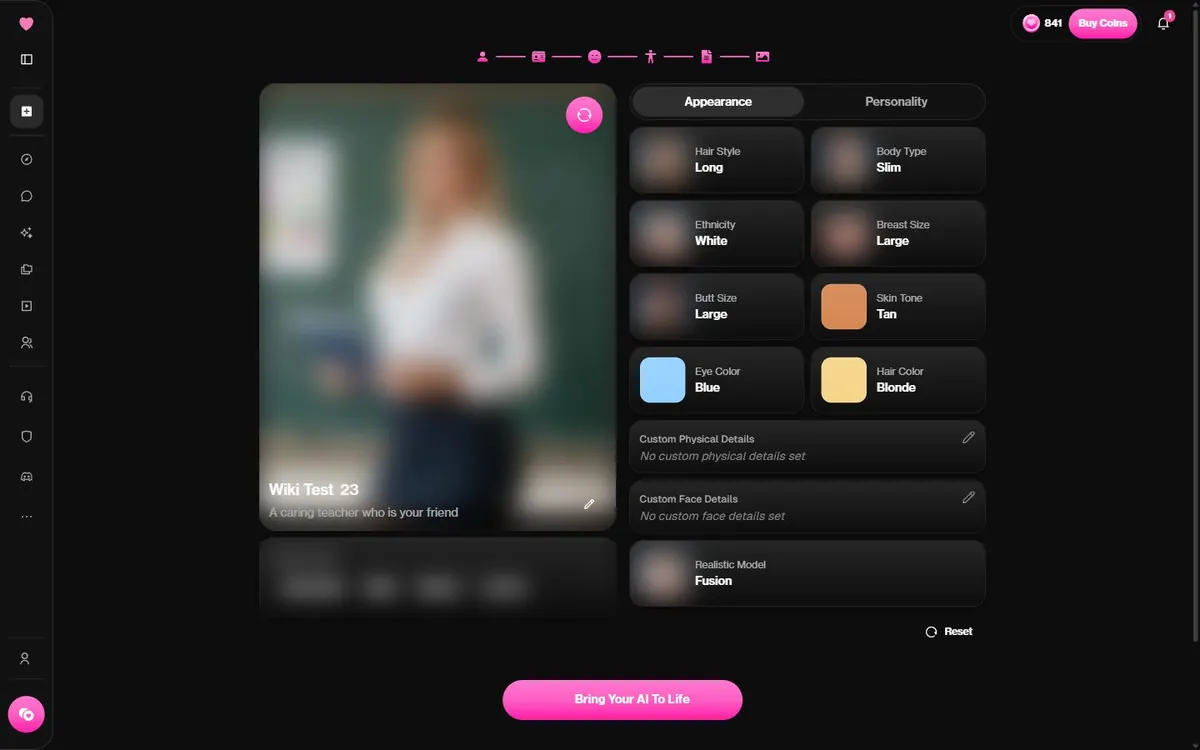This screenshot has width=1200, height=750.
Task: Open the users group icon
Action: pyautogui.click(x=26, y=343)
